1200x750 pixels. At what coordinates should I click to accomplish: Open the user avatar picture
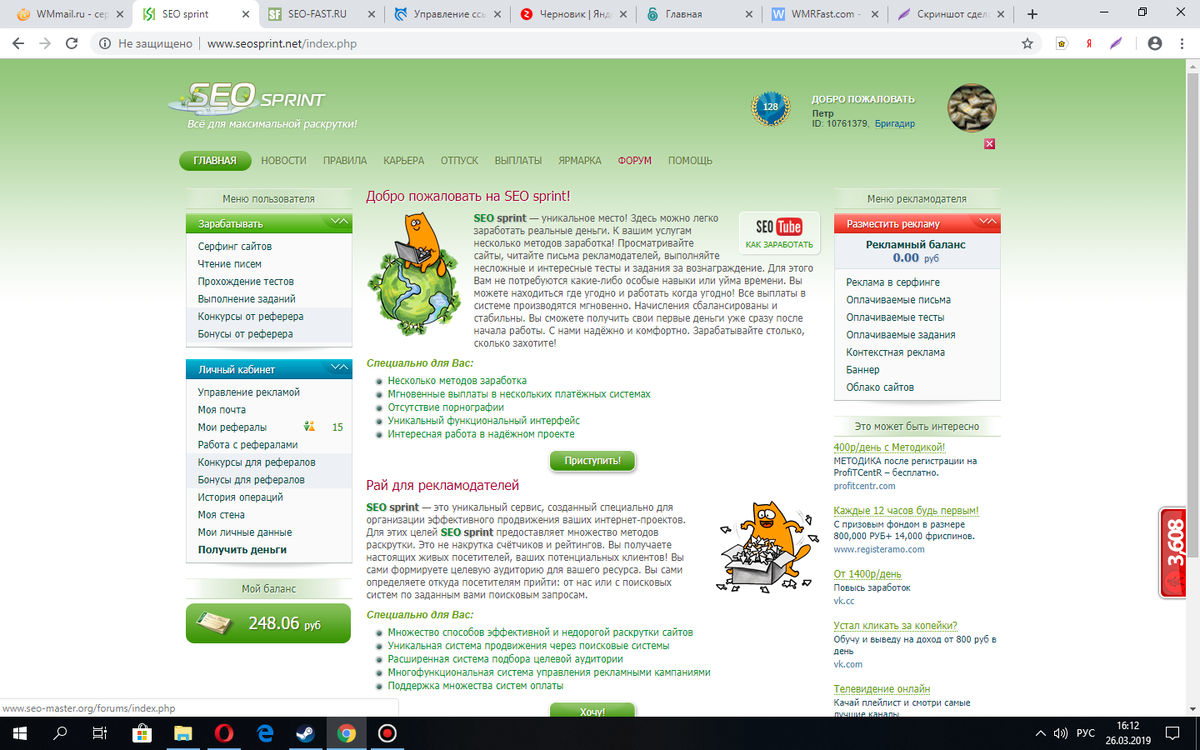click(972, 108)
